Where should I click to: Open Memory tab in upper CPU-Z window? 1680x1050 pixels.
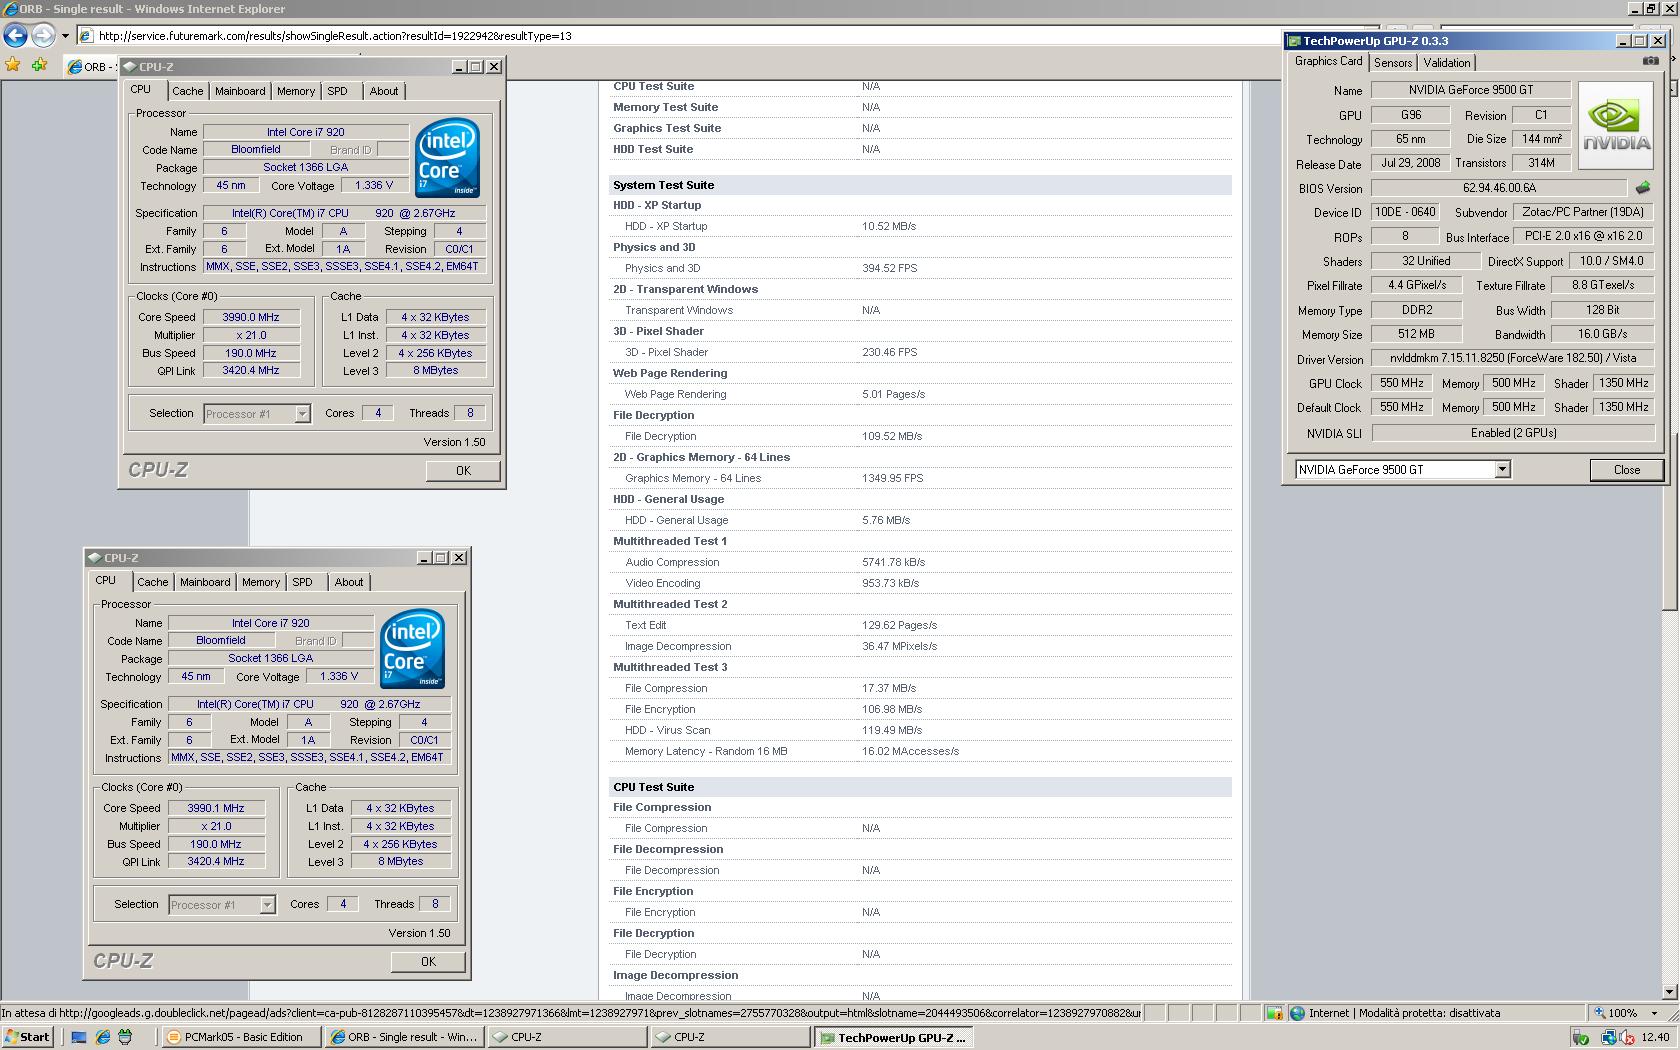296,91
